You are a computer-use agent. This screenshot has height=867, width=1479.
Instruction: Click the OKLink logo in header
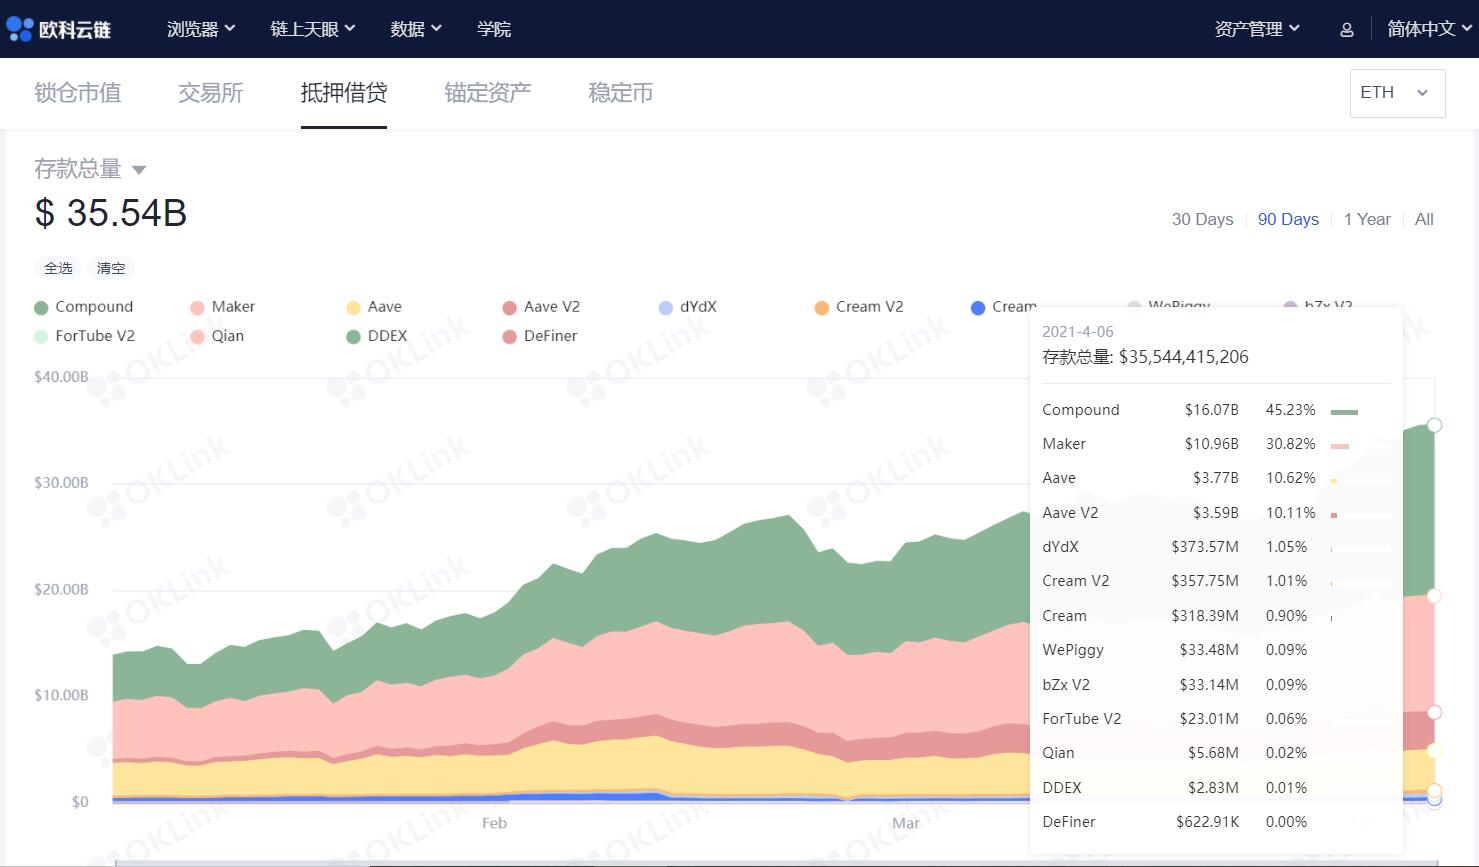coord(59,29)
